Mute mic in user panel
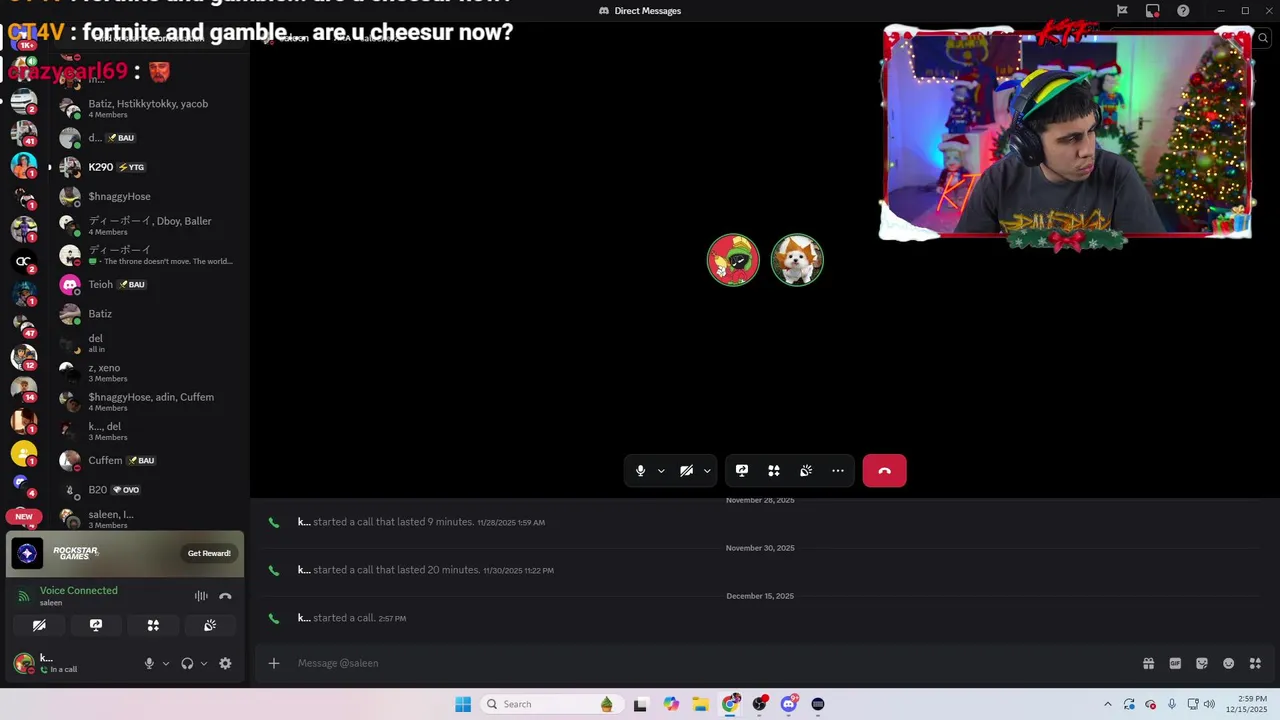 pos(149,663)
